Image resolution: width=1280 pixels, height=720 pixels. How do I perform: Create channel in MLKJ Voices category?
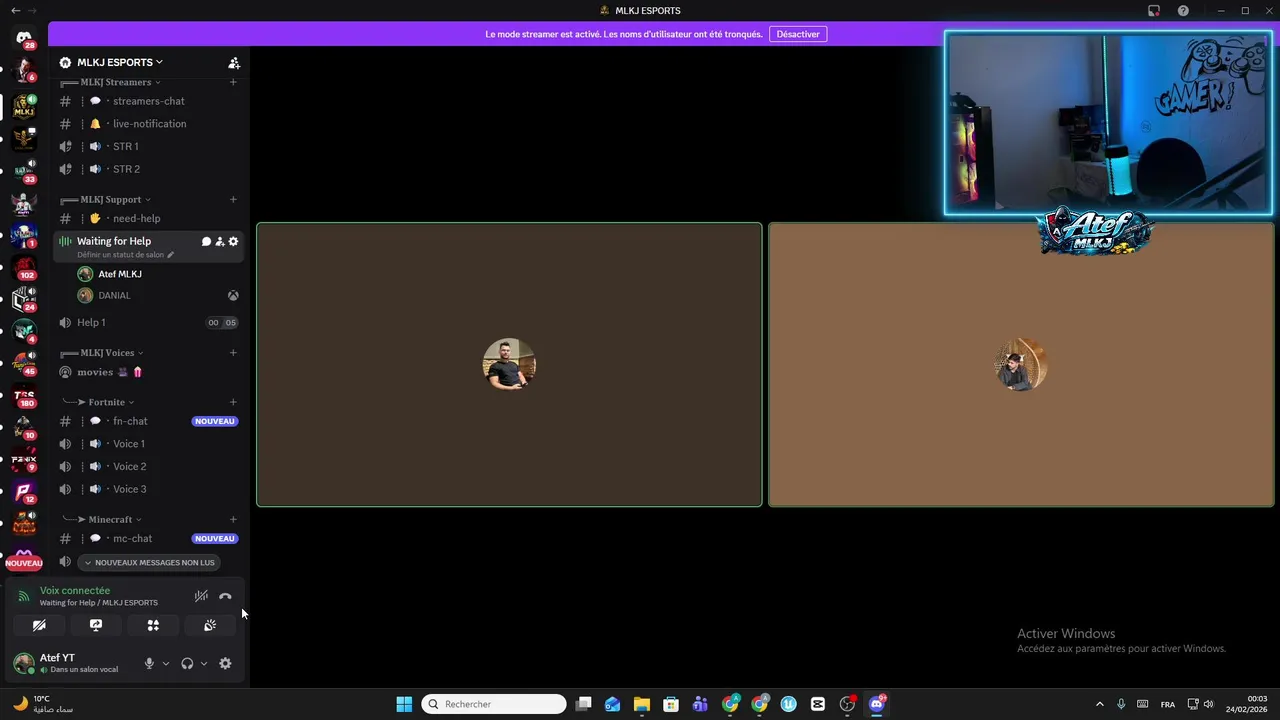pyautogui.click(x=233, y=352)
